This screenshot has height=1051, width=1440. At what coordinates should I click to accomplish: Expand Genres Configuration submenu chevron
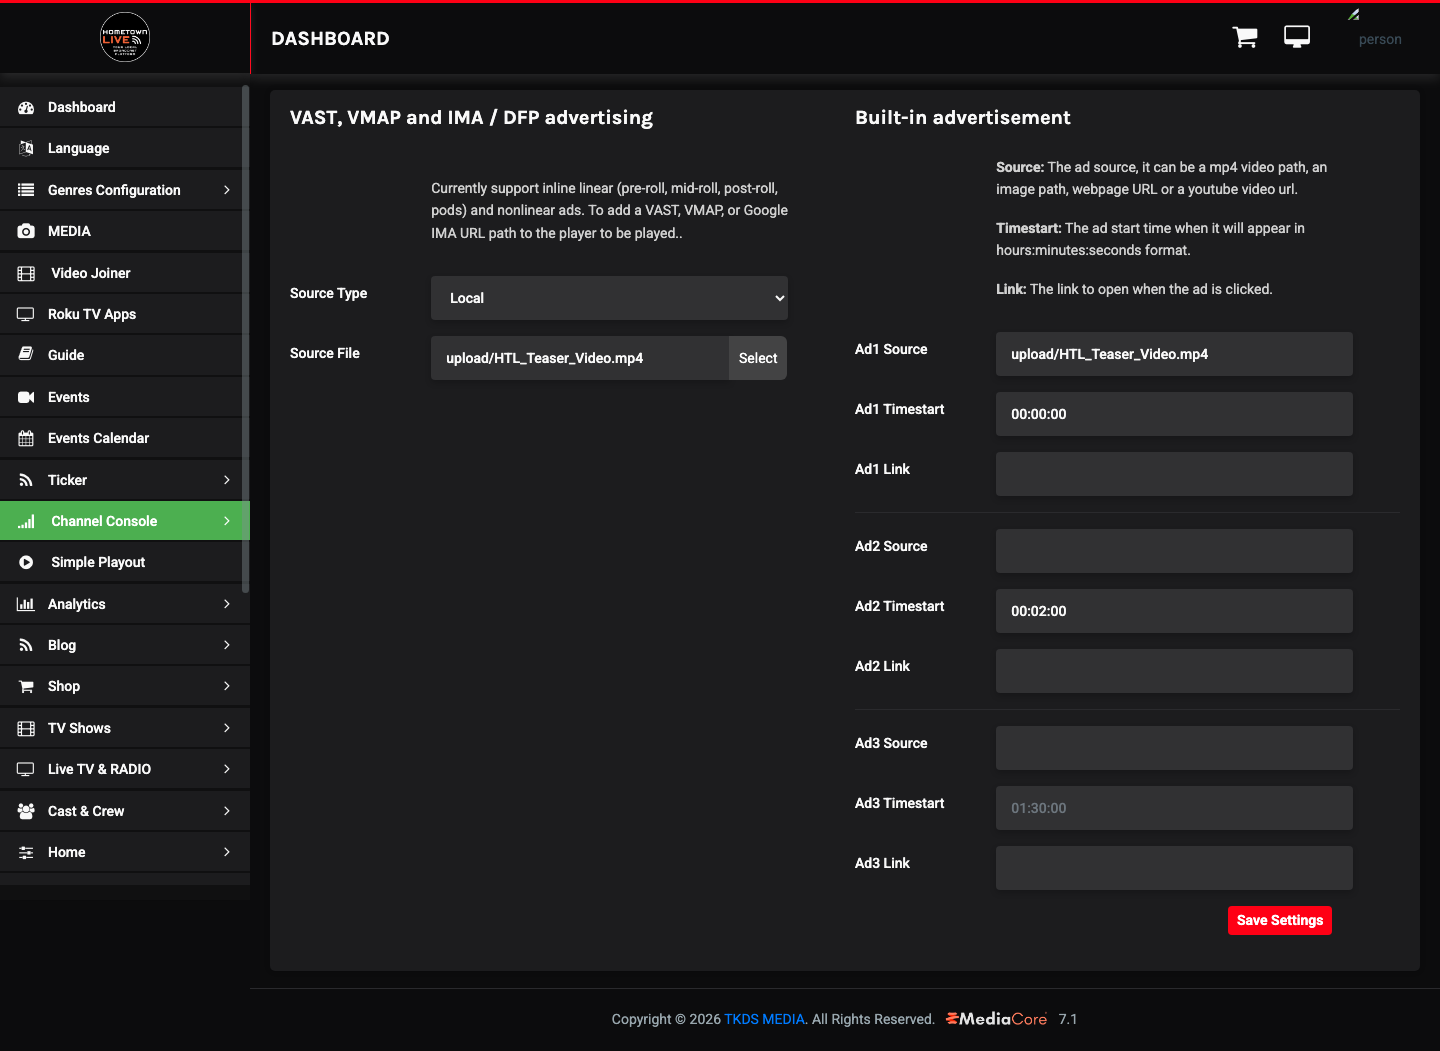(227, 190)
